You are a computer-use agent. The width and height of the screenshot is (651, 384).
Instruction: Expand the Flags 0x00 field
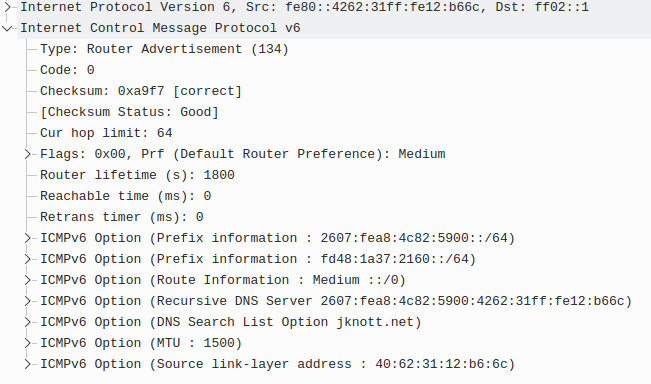point(27,154)
